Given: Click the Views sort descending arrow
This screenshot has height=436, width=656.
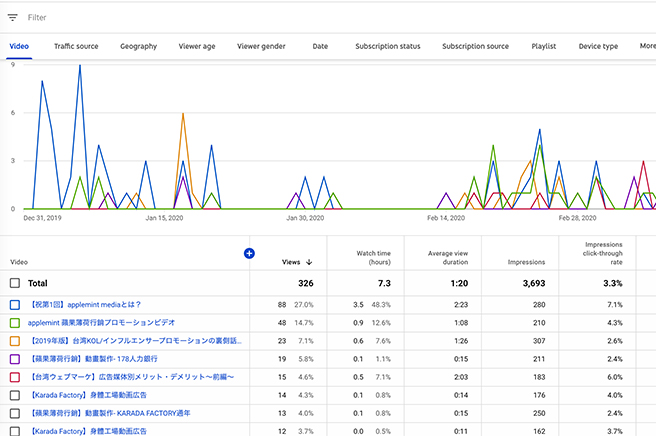Looking at the screenshot, I should [309, 262].
